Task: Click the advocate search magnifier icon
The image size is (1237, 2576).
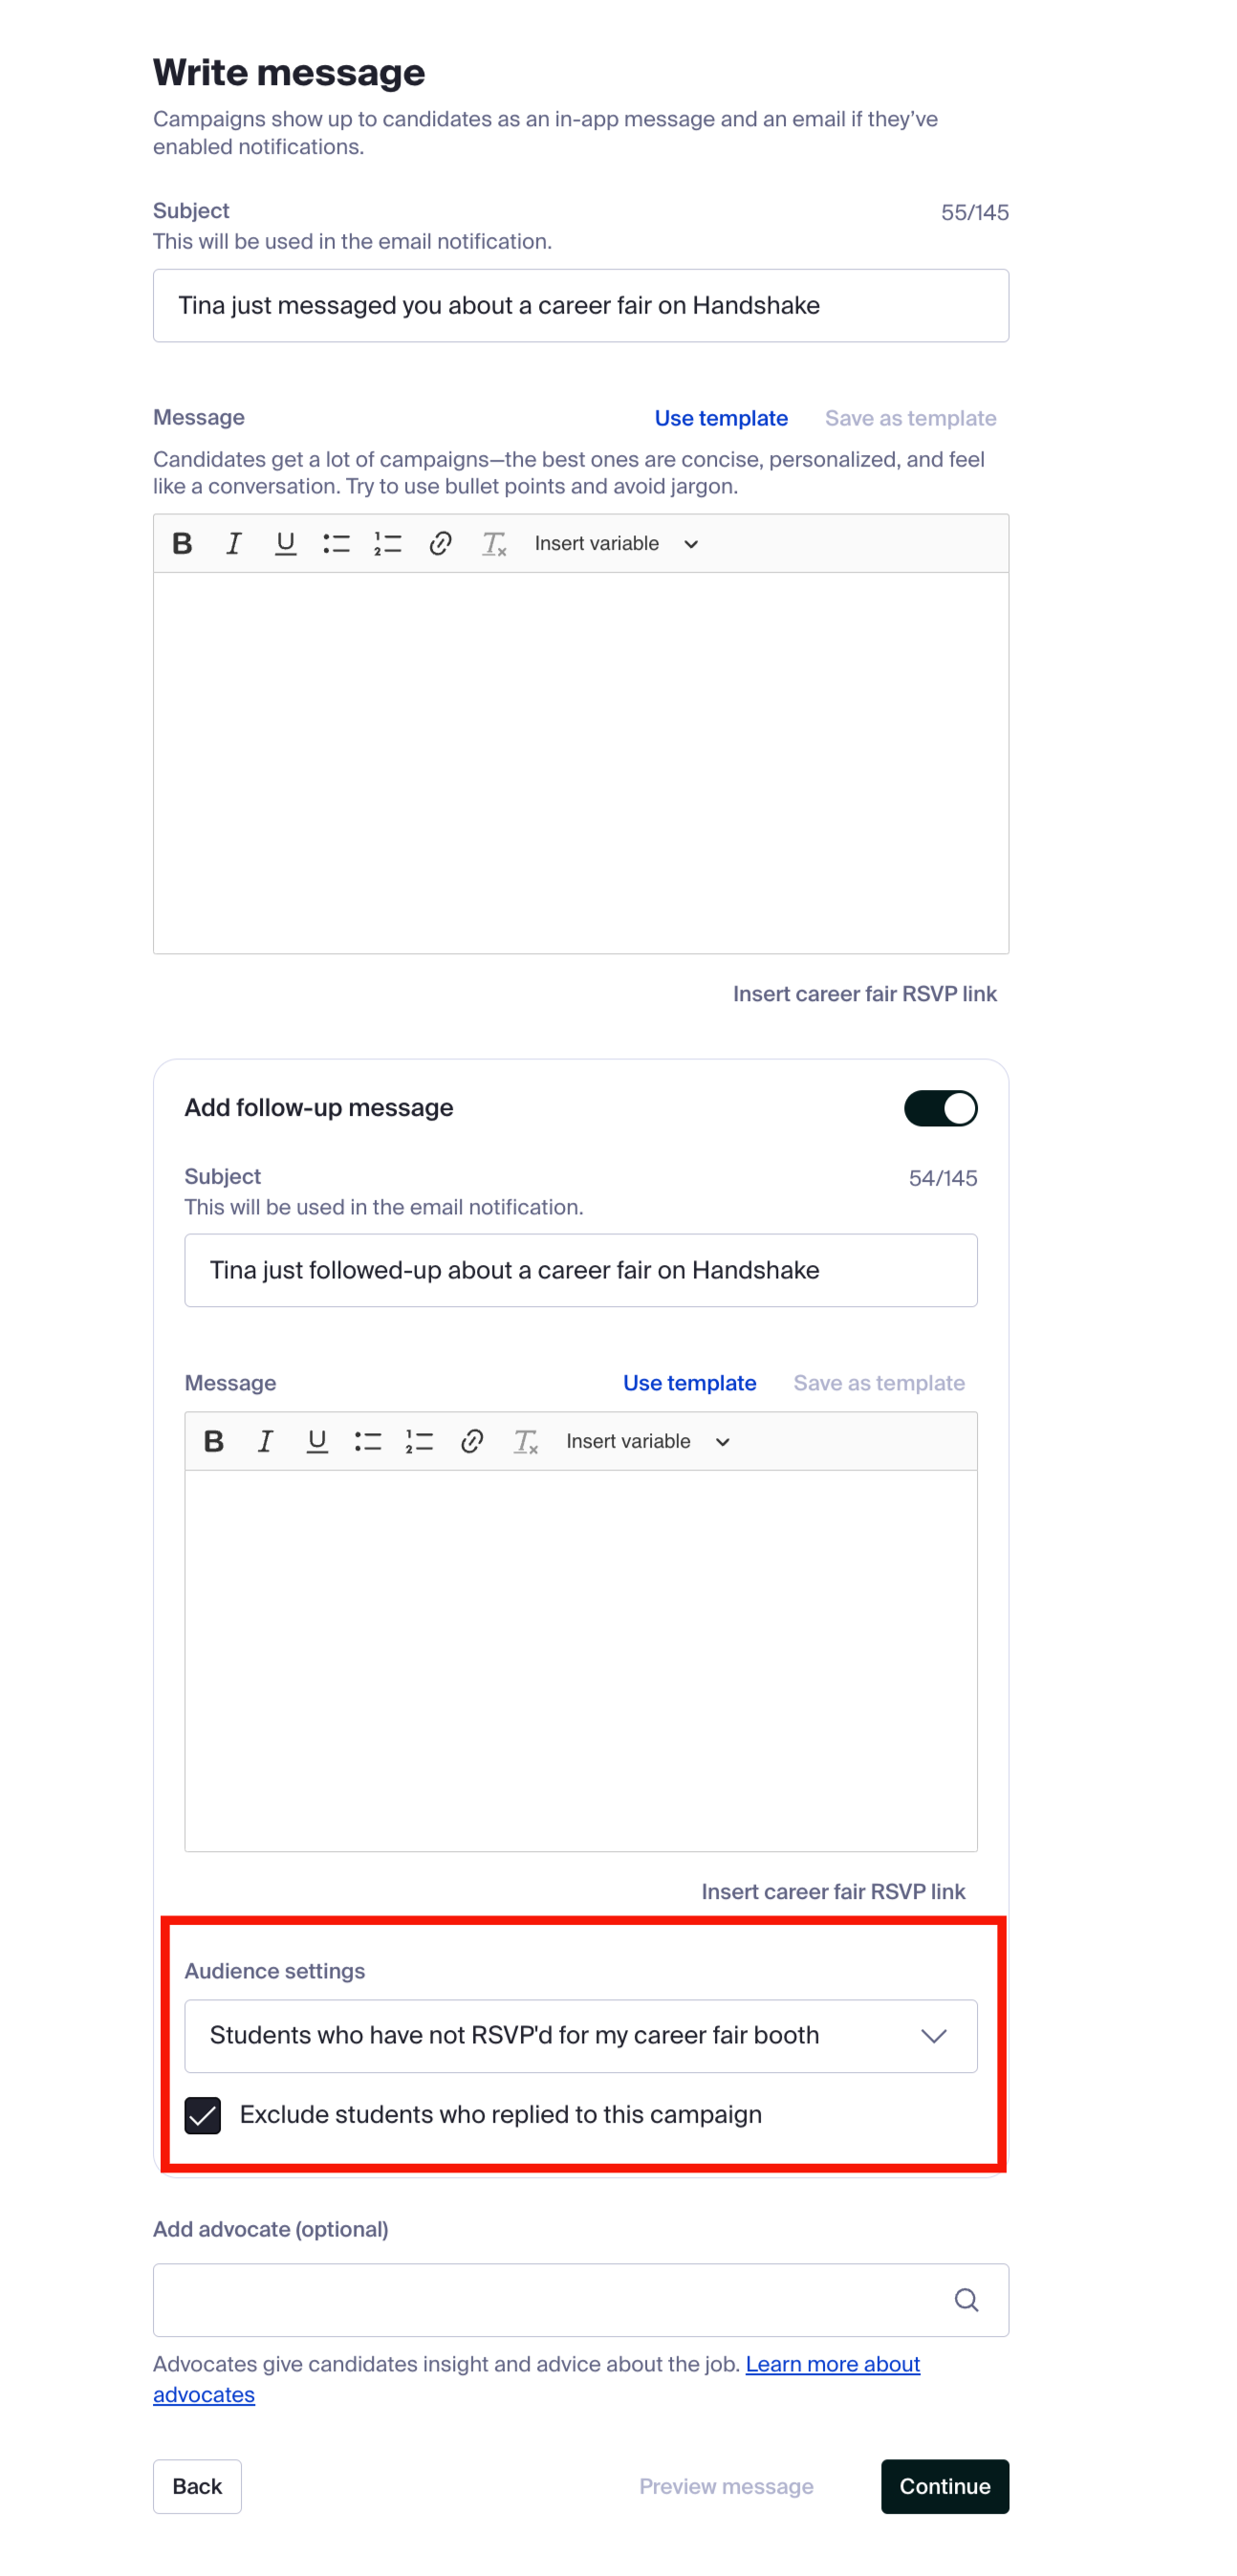Action: (x=966, y=2300)
